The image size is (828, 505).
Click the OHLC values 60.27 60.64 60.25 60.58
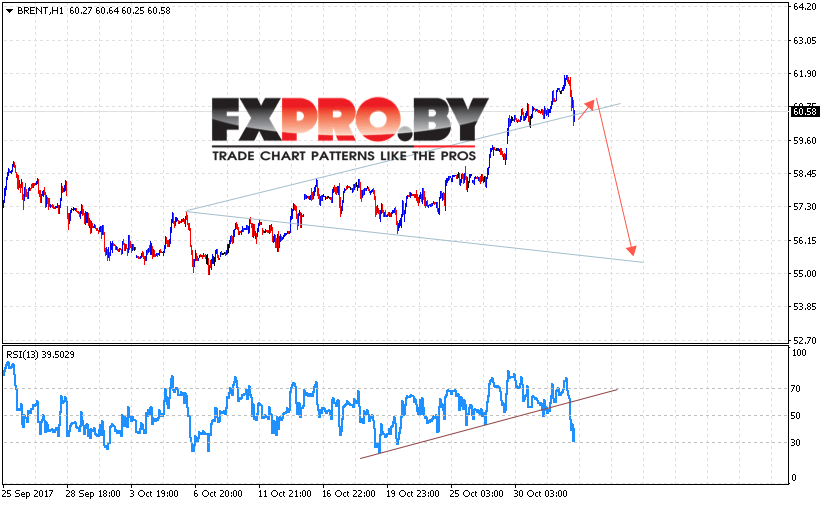click(120, 11)
